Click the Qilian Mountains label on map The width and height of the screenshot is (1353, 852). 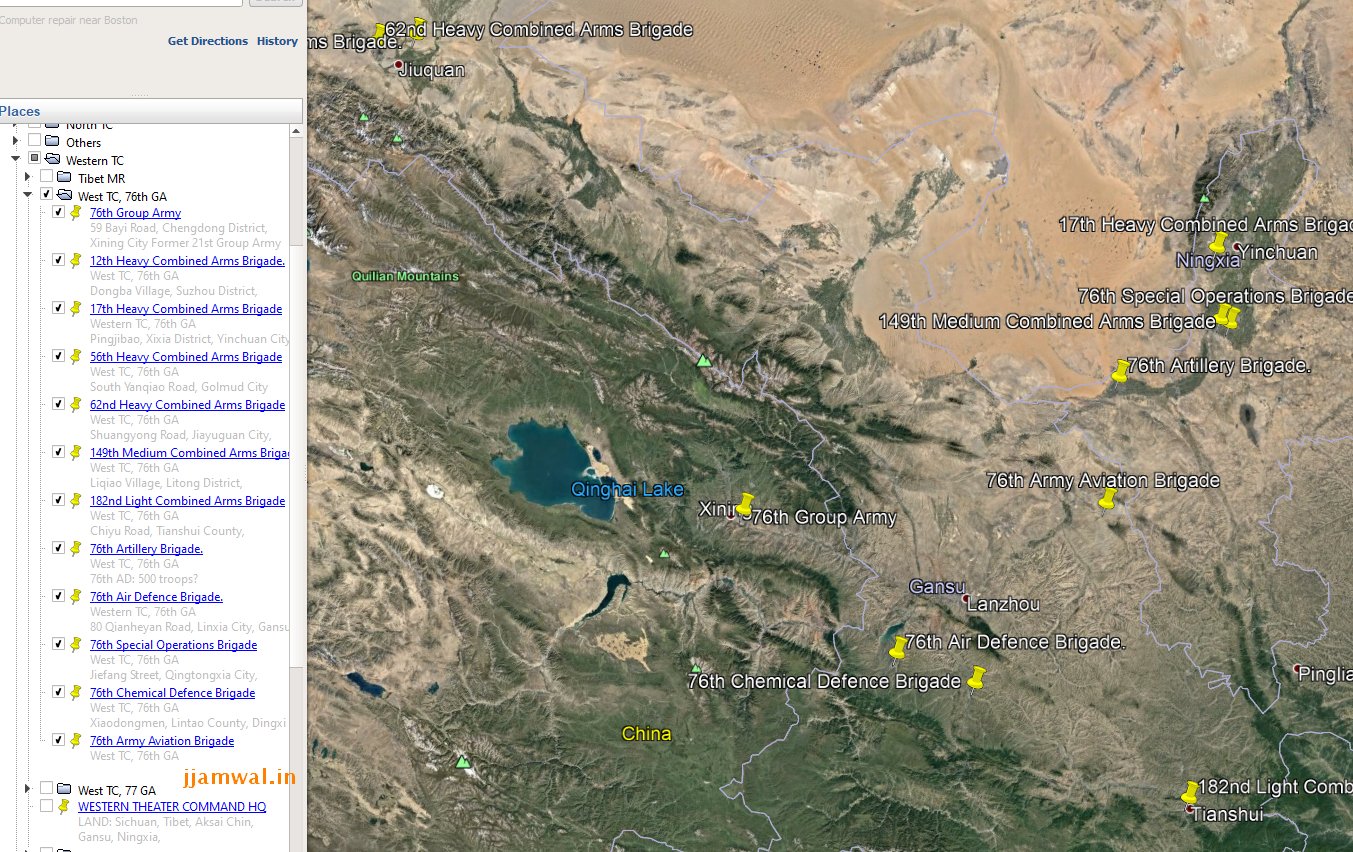[405, 276]
